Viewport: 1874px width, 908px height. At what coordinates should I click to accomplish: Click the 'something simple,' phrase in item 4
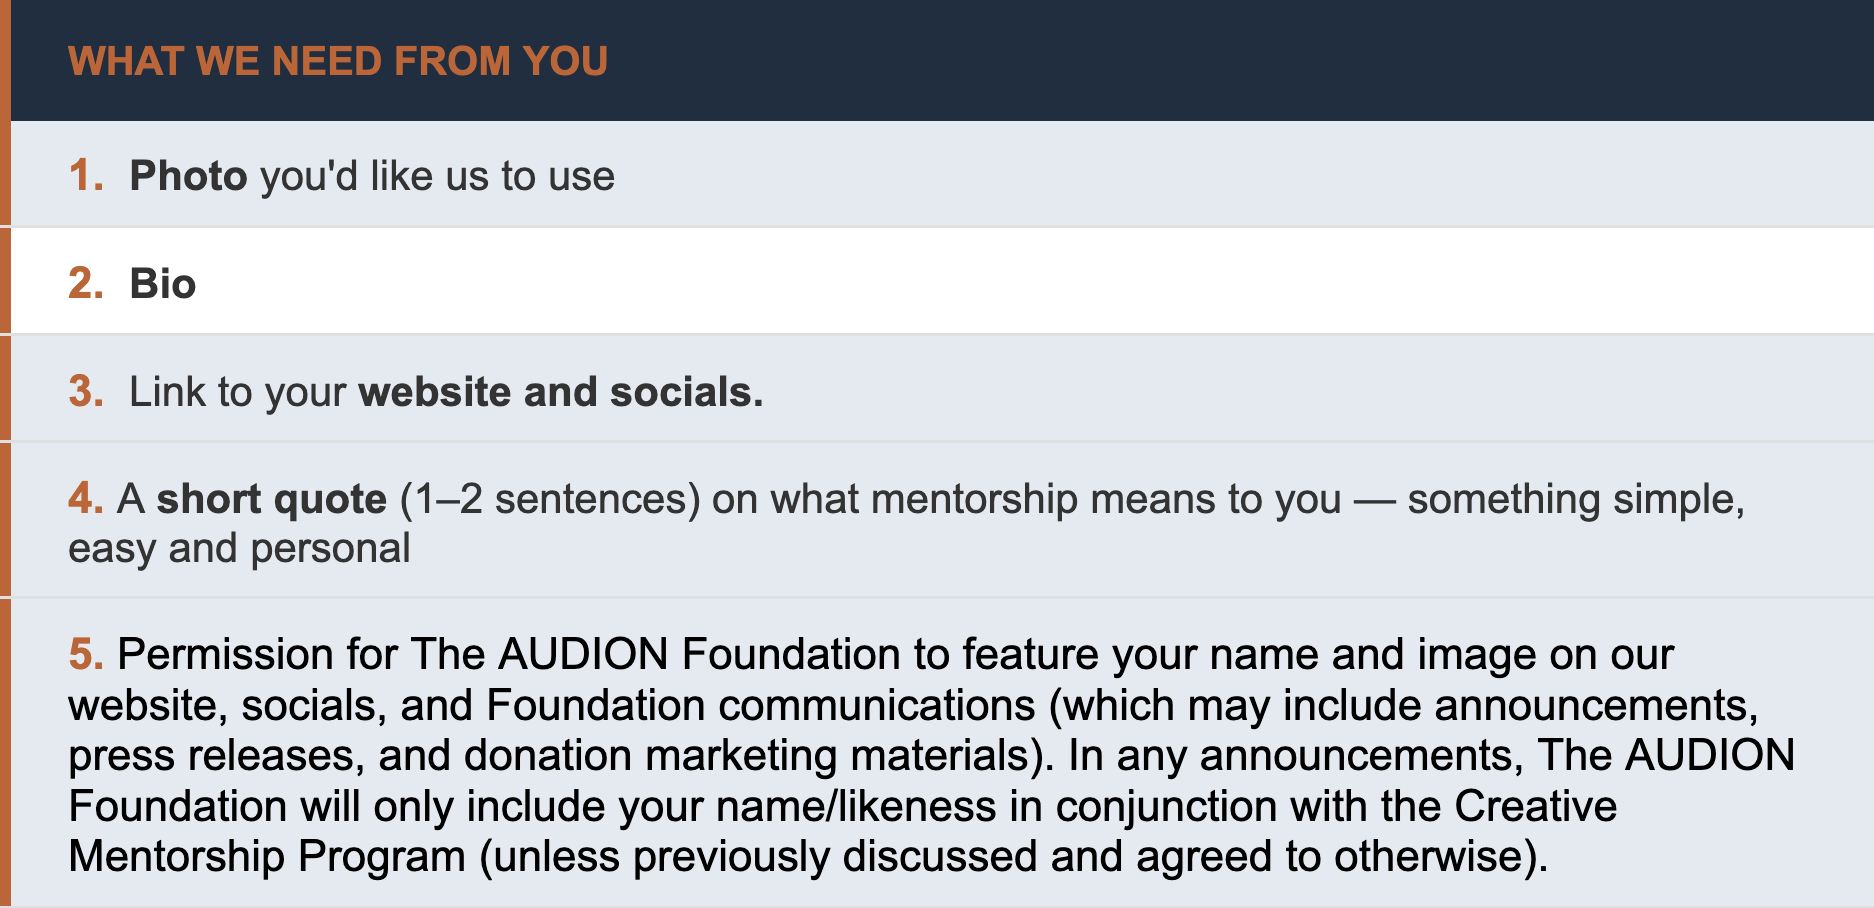(x=1575, y=499)
